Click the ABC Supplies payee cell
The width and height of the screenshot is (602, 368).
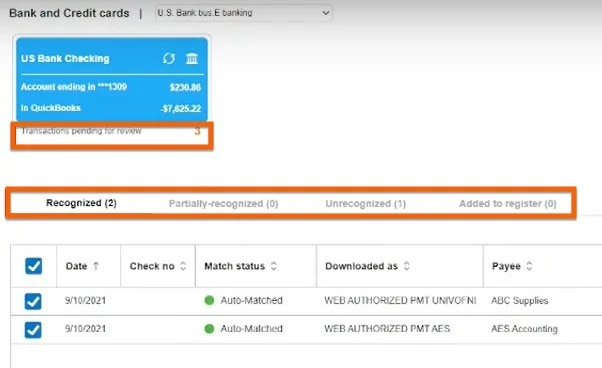click(519, 300)
